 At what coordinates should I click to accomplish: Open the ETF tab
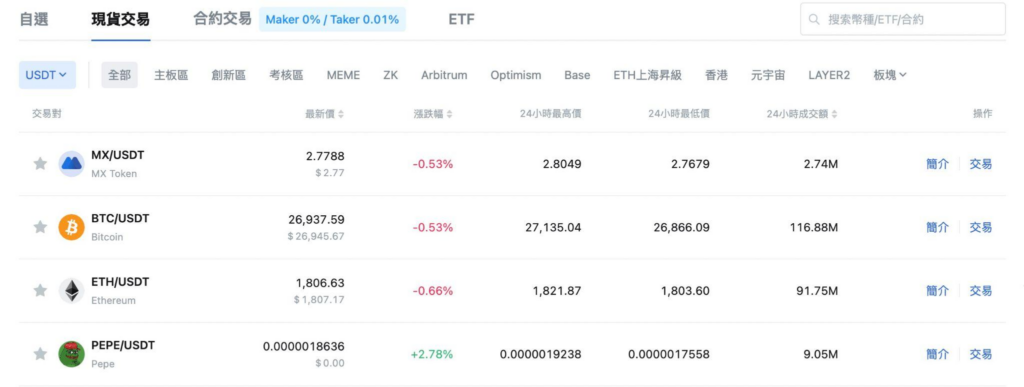point(461,20)
